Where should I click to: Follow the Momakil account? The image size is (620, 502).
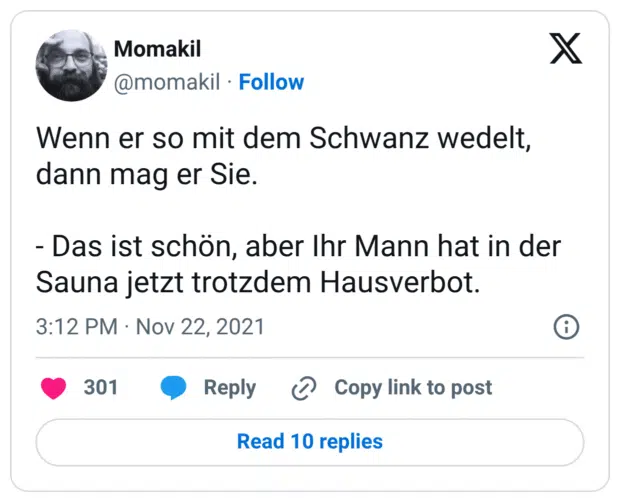tap(271, 82)
